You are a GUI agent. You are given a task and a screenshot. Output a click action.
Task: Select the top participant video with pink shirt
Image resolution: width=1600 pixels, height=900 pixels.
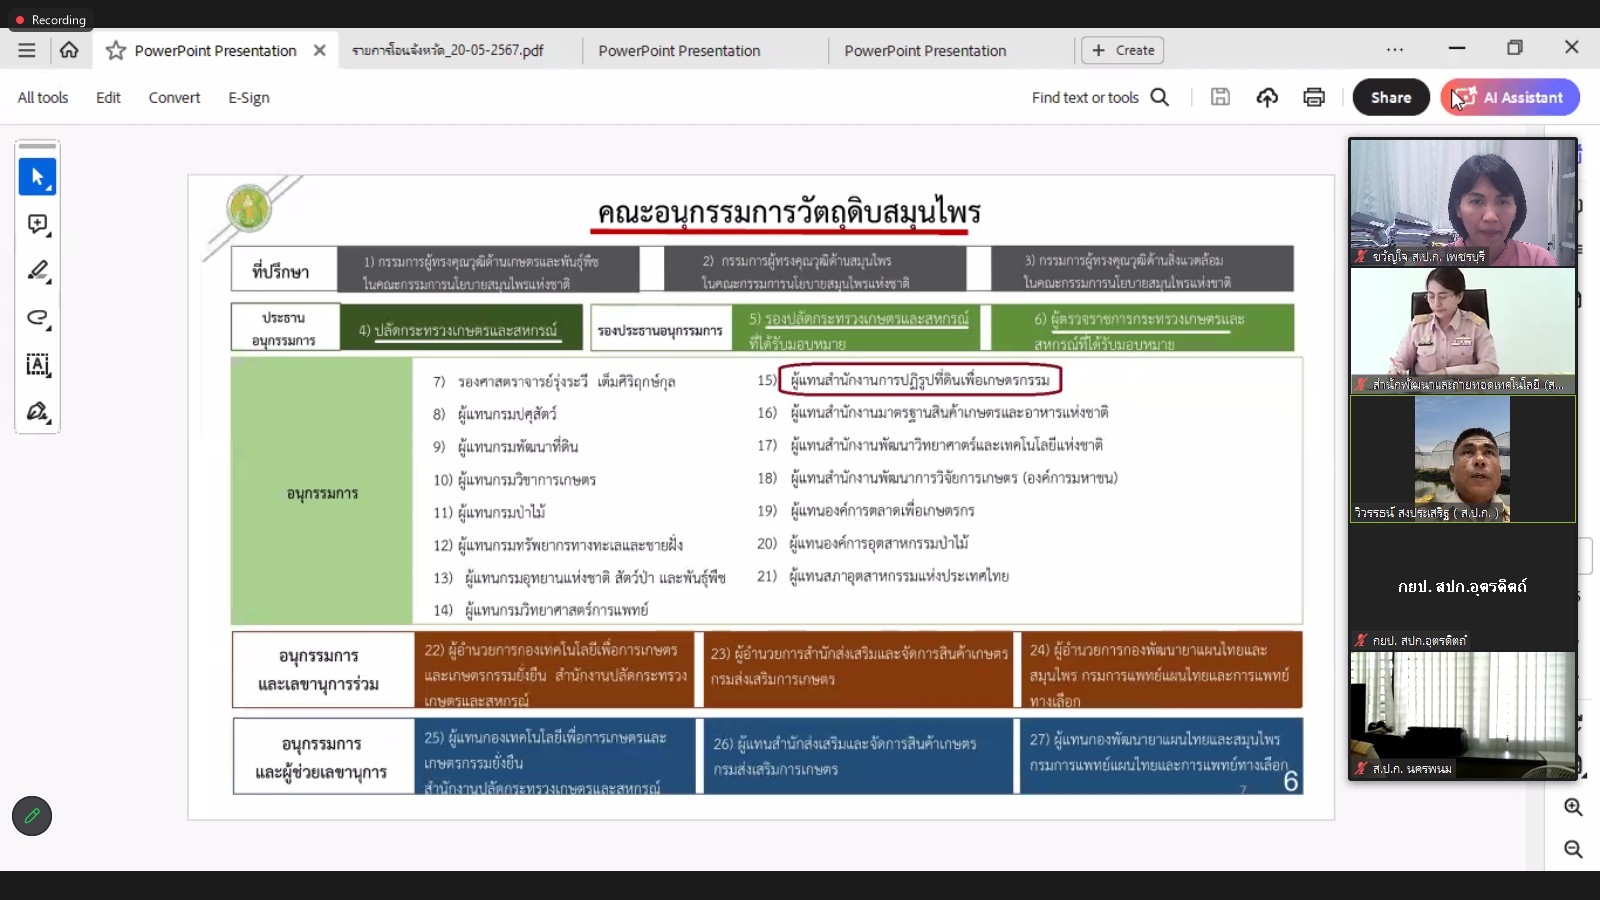point(1462,202)
